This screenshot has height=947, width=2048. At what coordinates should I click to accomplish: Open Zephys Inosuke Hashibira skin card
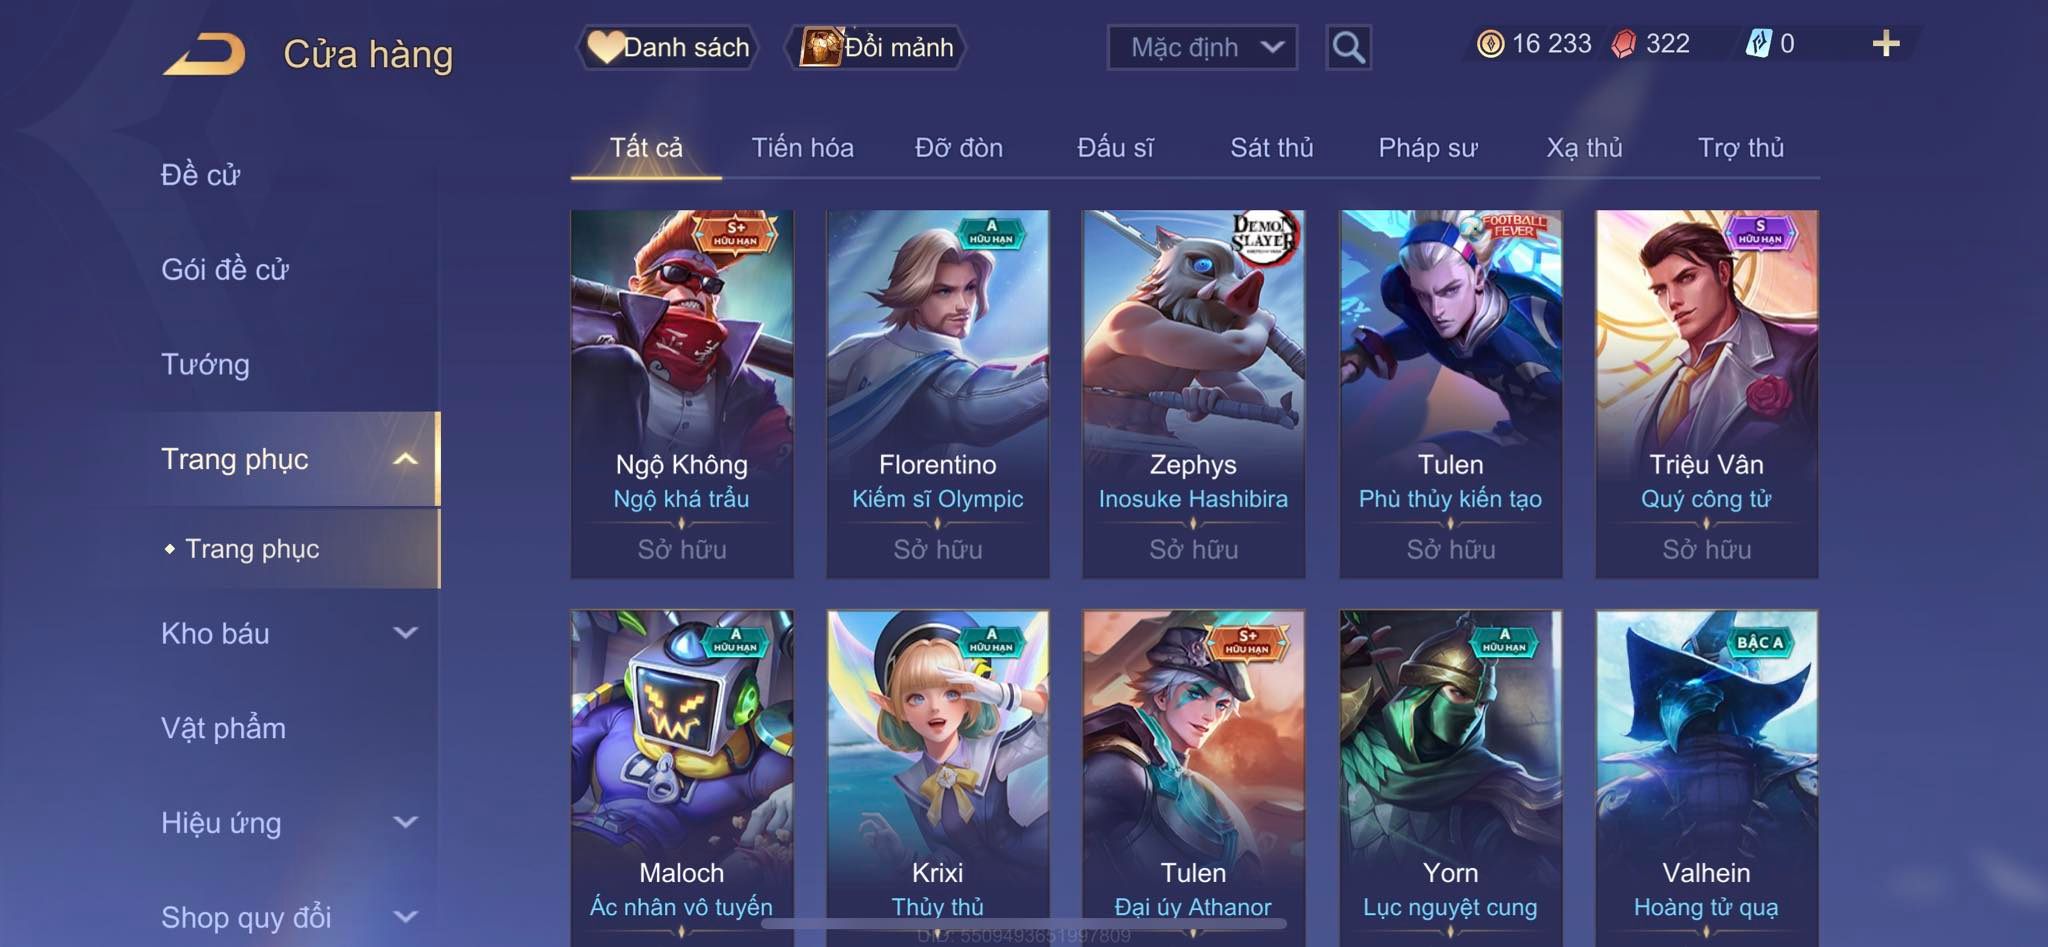click(x=1193, y=394)
